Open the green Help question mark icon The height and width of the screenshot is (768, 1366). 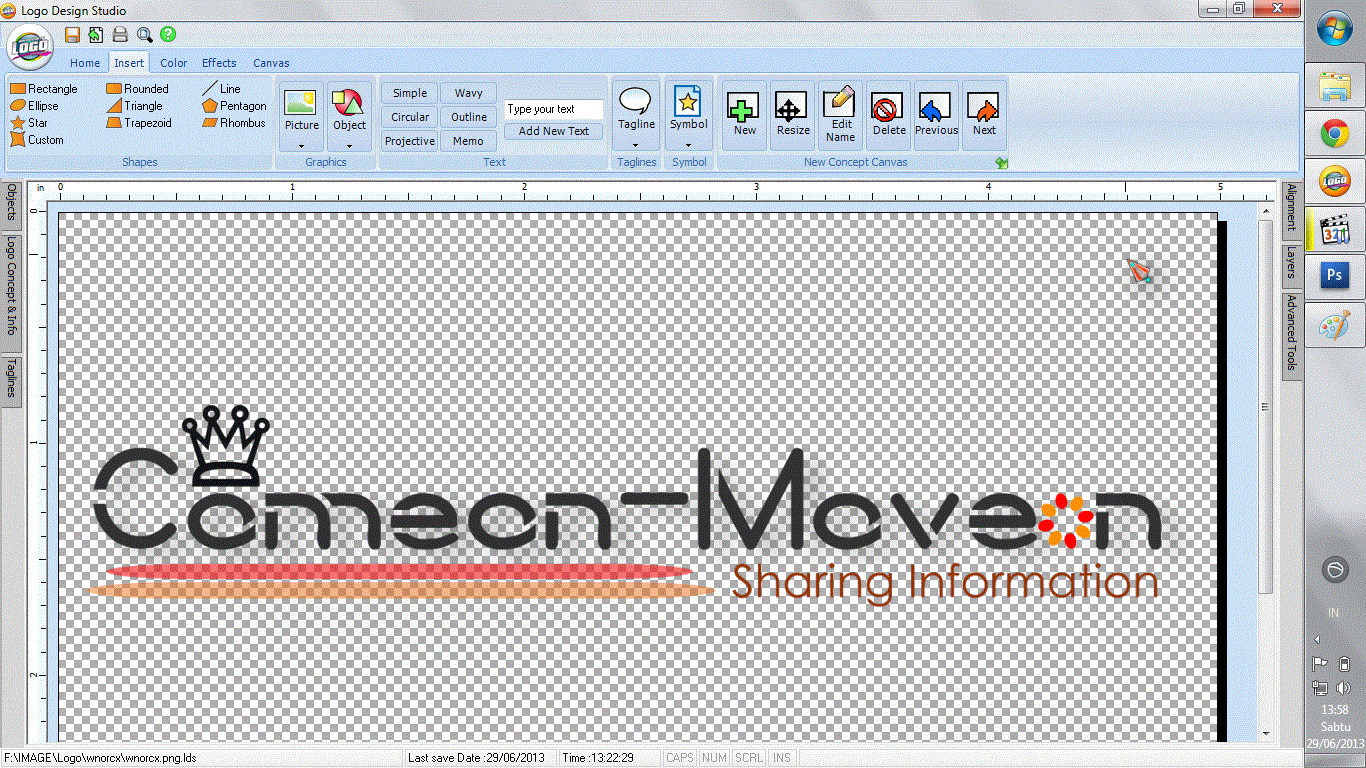168,35
